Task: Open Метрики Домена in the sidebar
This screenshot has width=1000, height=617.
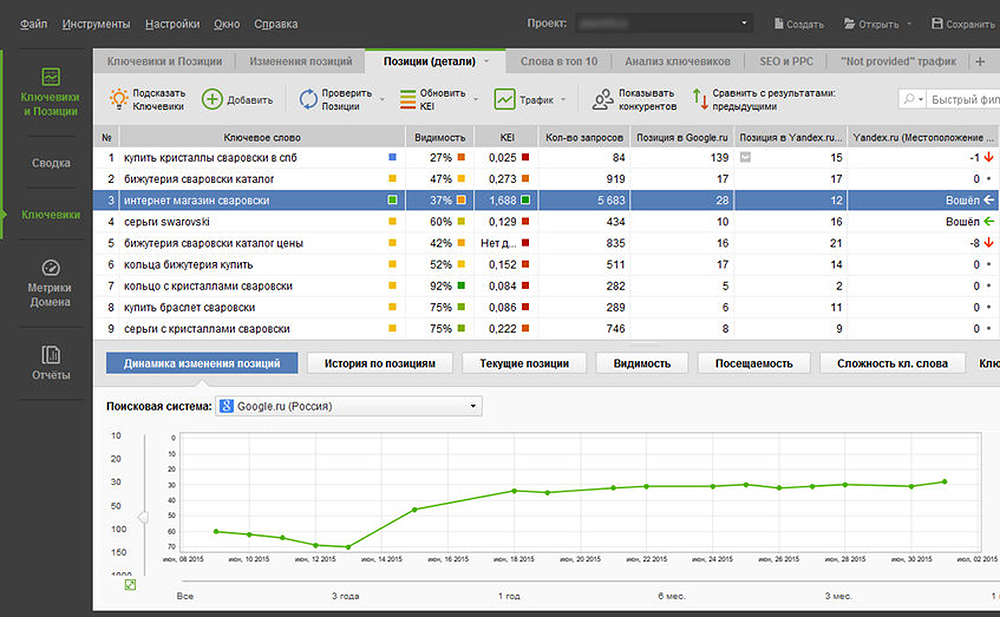Action: 50,283
